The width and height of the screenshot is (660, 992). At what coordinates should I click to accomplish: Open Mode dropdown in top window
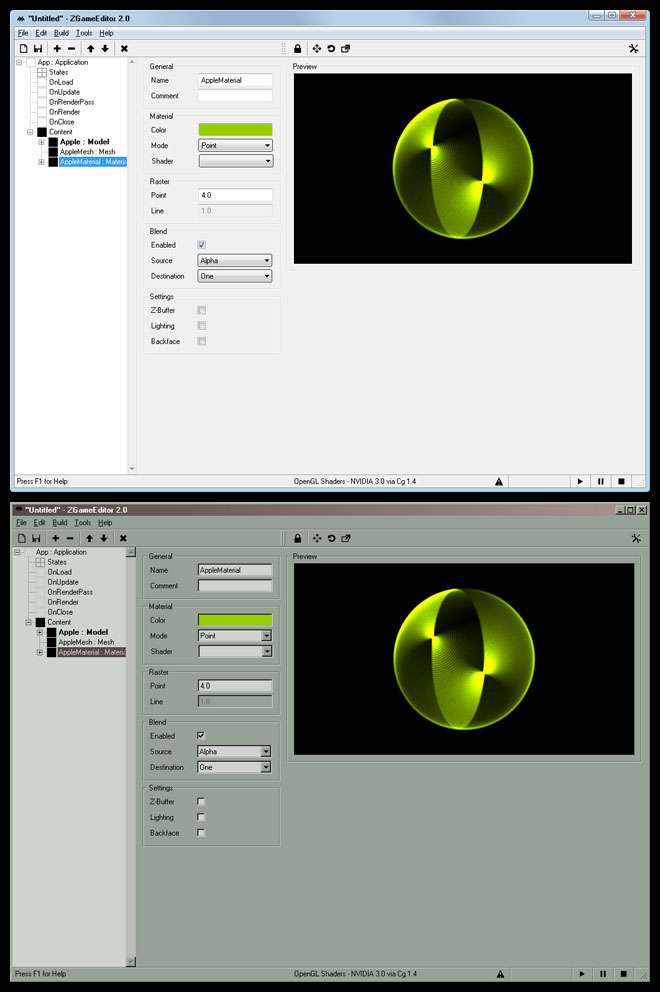click(x=235, y=146)
